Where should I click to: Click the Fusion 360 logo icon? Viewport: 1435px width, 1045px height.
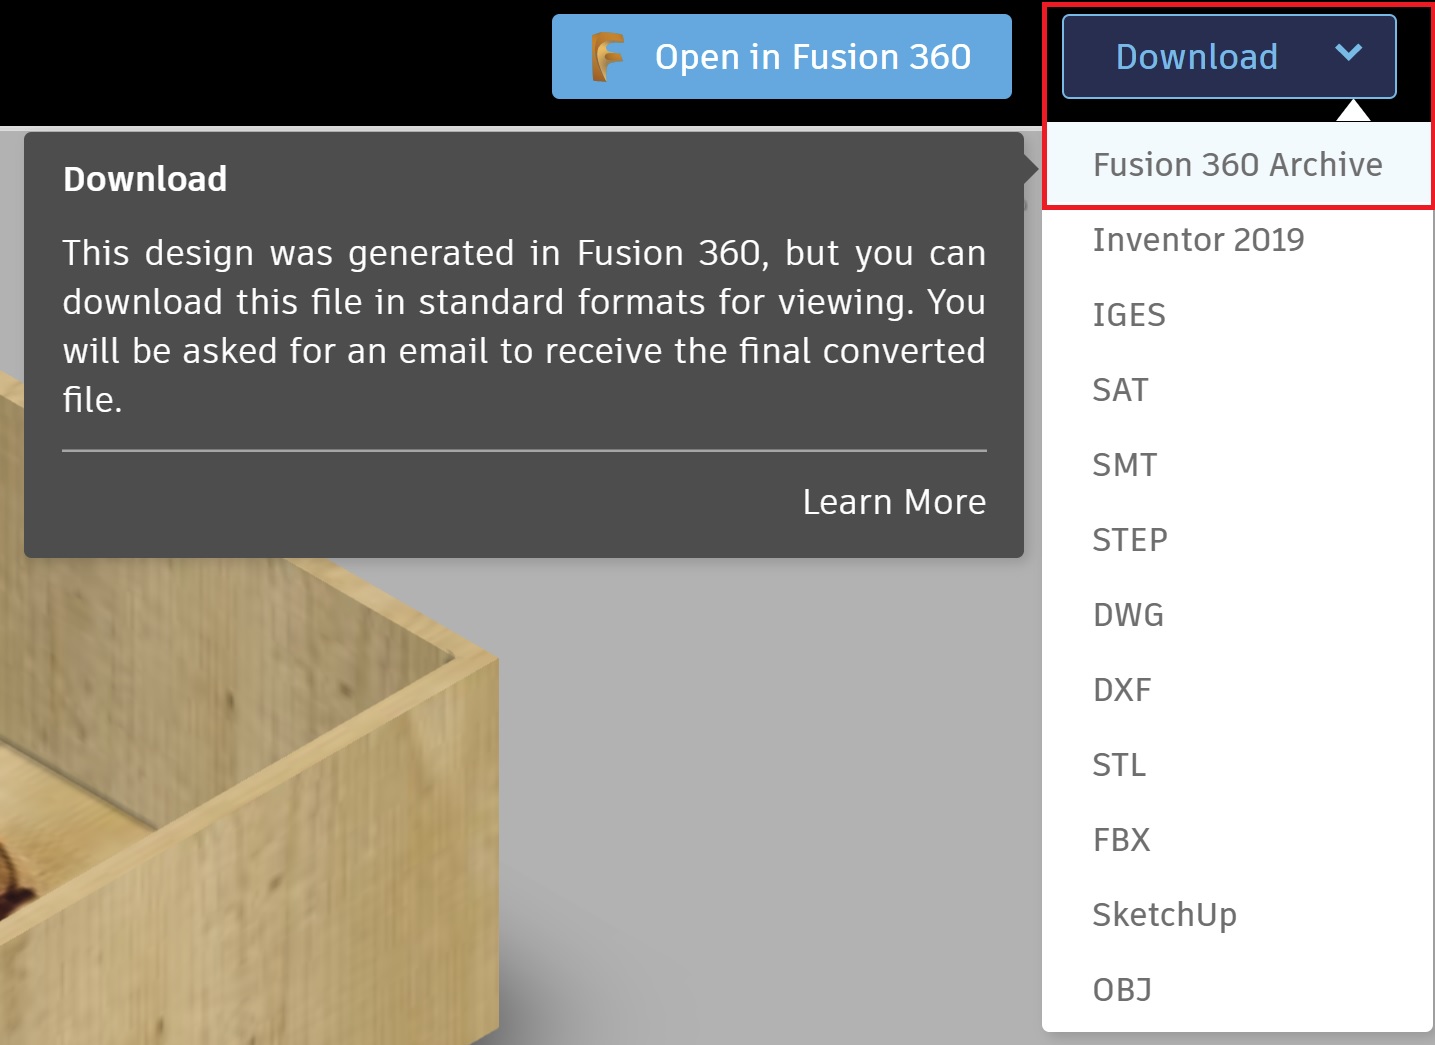click(x=607, y=57)
